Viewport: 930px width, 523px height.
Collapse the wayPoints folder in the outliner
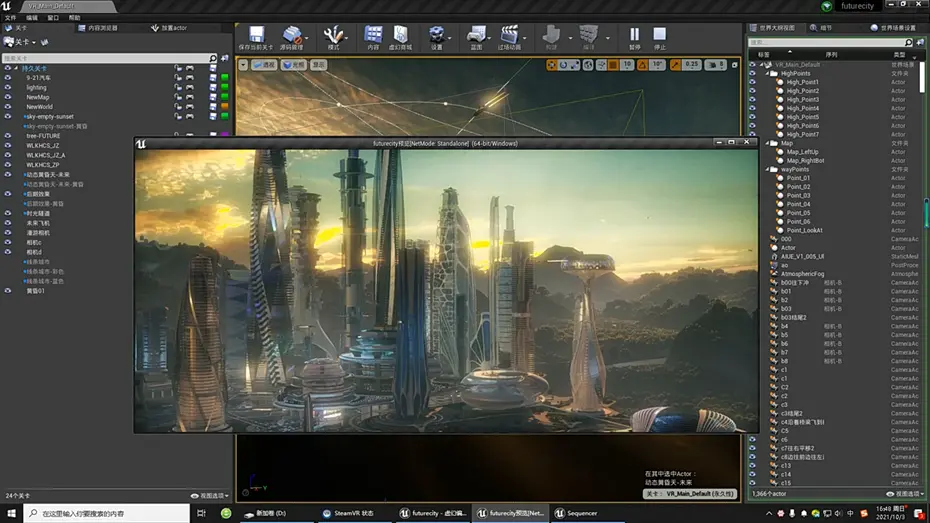click(x=767, y=169)
